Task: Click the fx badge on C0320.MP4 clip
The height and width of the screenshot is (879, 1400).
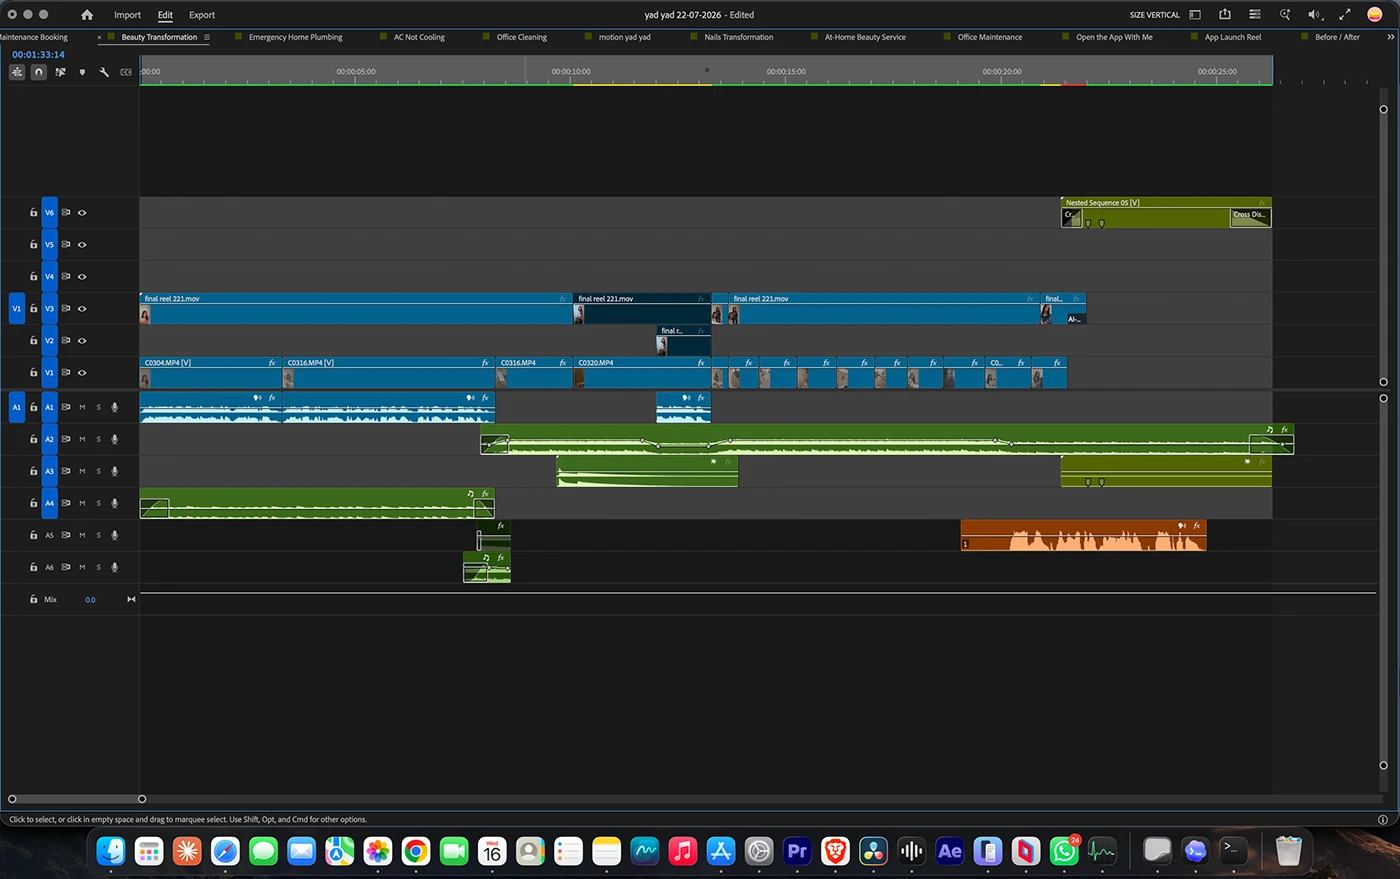Action: [701, 363]
